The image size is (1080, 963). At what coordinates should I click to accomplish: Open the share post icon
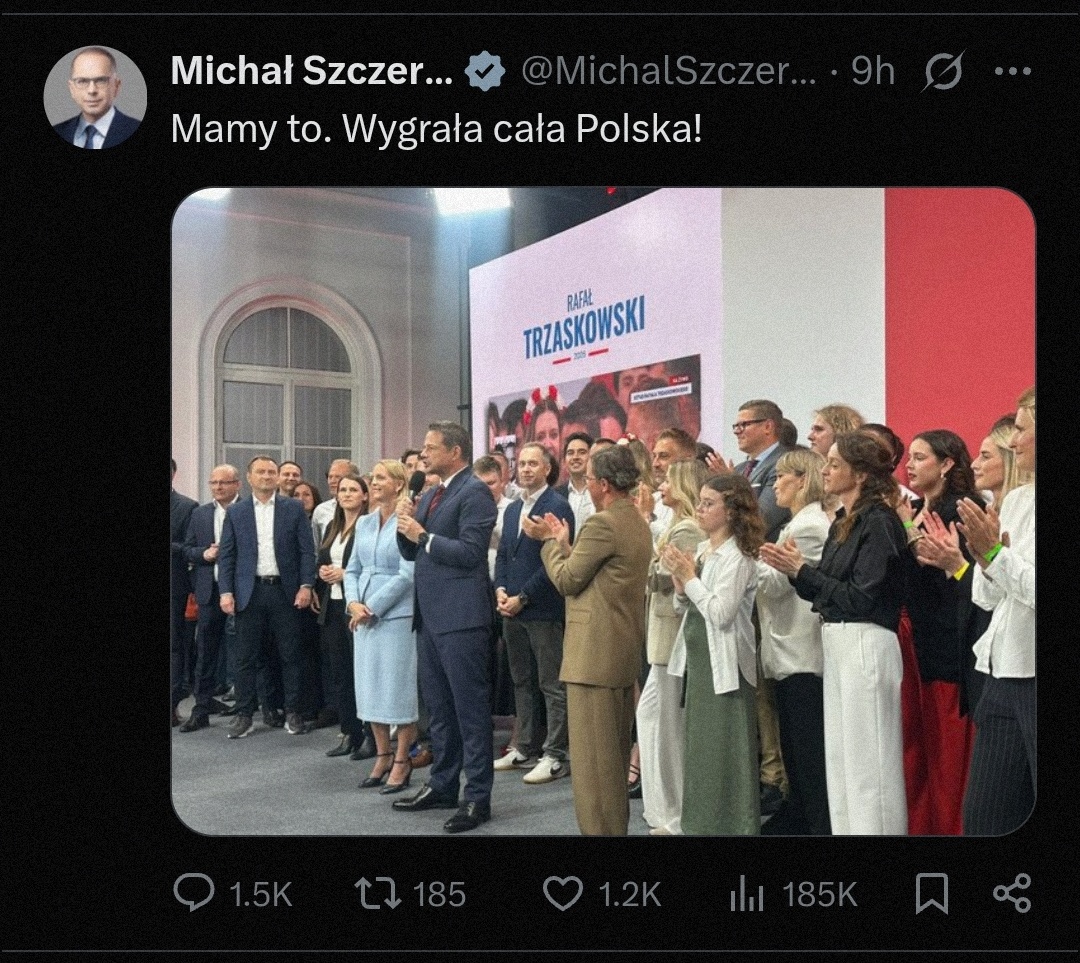click(1011, 892)
